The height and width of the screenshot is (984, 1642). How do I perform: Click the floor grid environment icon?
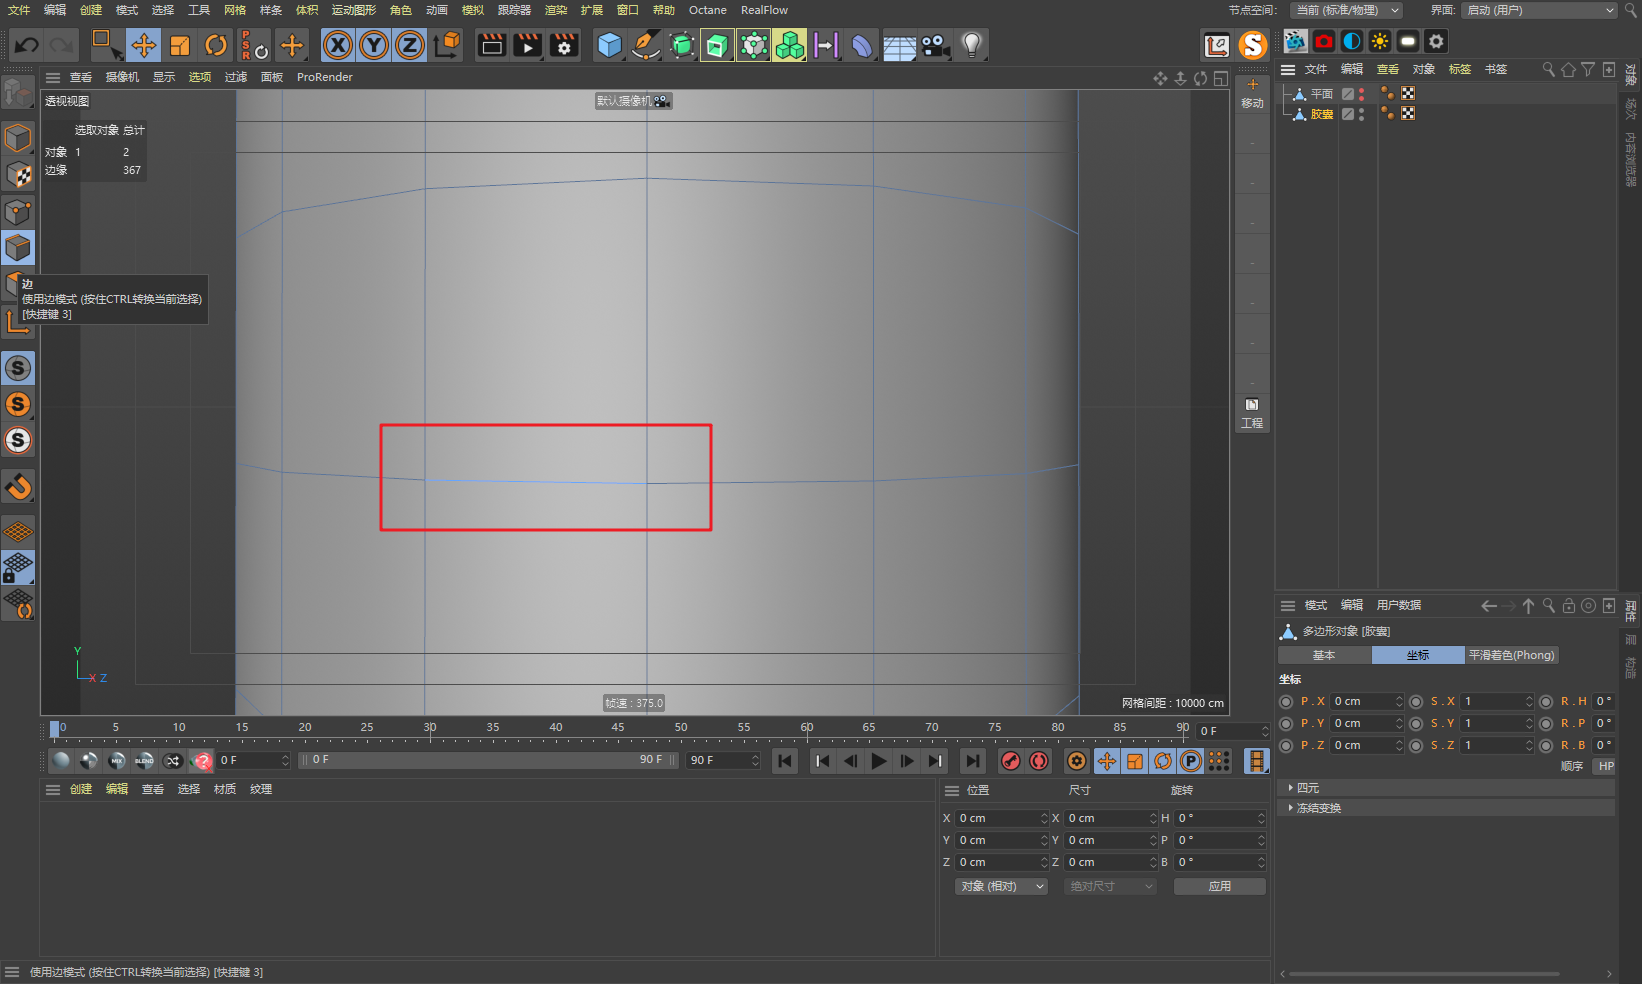click(x=899, y=46)
